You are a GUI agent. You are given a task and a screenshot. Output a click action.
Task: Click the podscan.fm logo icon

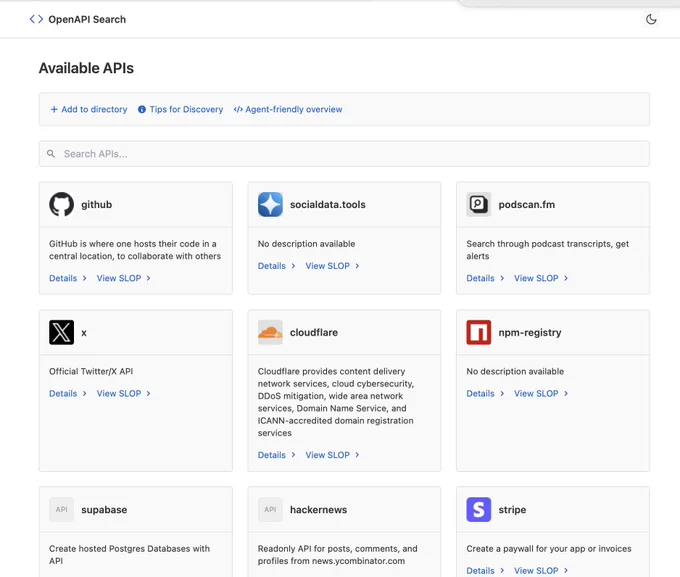click(479, 204)
